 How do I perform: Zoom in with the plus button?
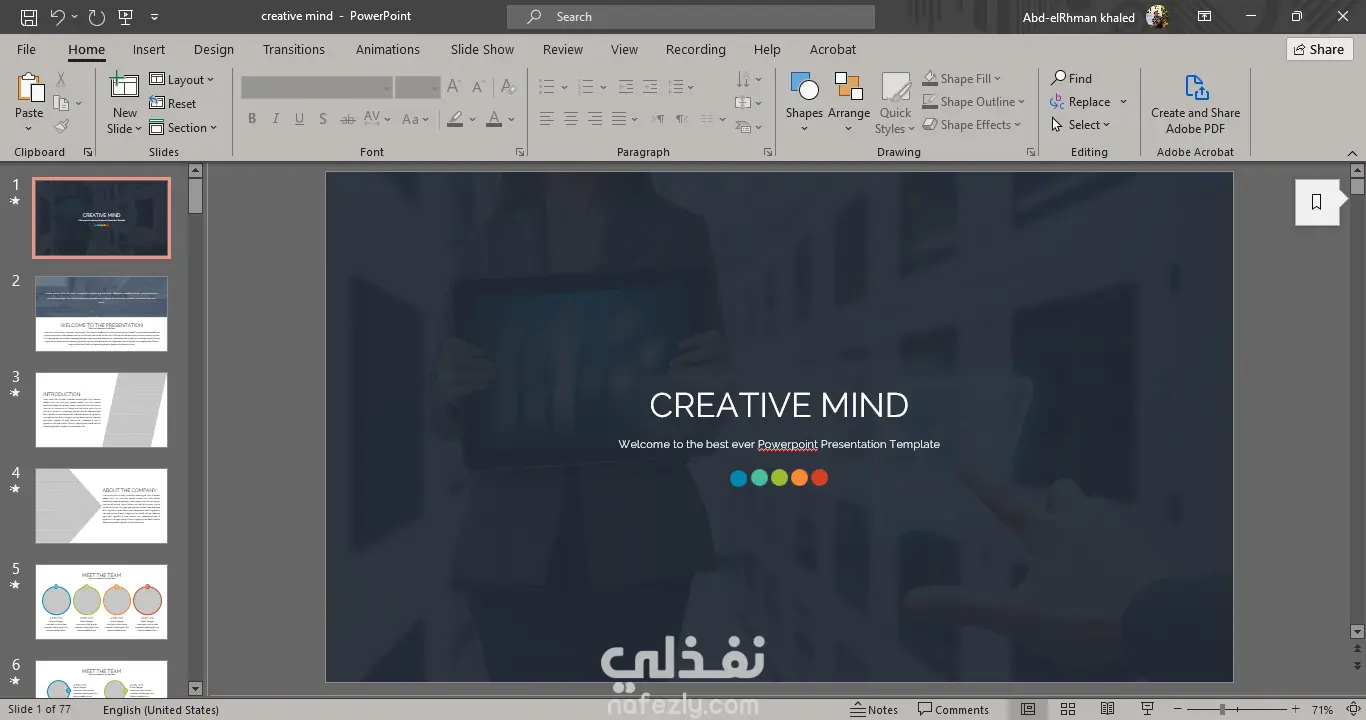[x=1296, y=710]
